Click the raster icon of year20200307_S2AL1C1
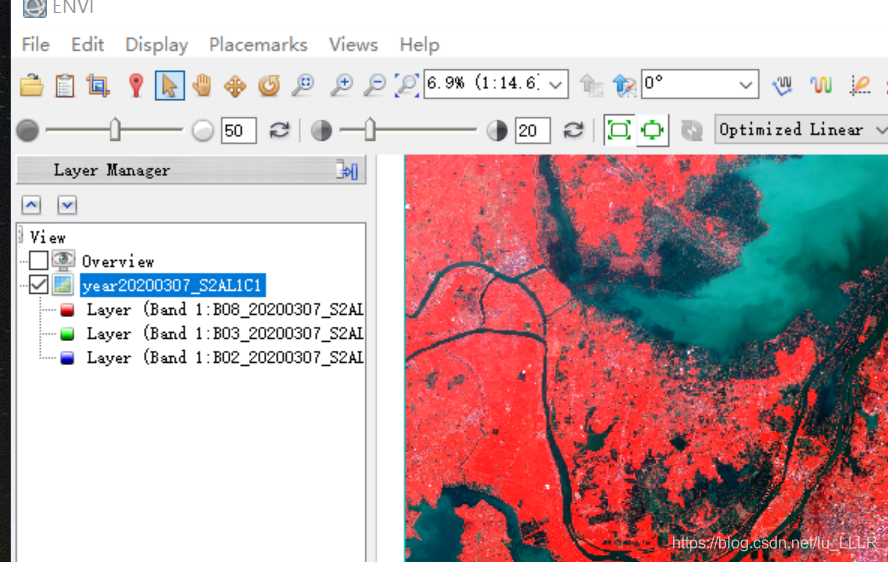The image size is (888, 562). click(63, 284)
